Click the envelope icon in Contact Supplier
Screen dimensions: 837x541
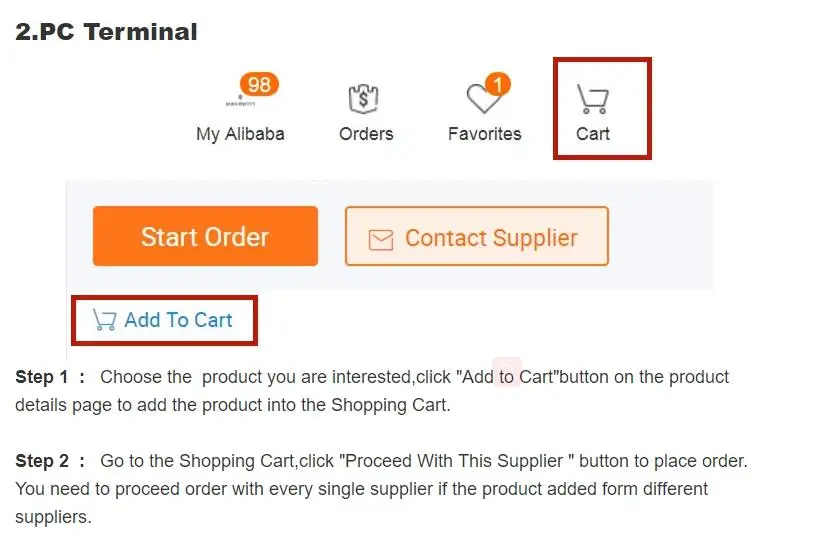tap(381, 239)
